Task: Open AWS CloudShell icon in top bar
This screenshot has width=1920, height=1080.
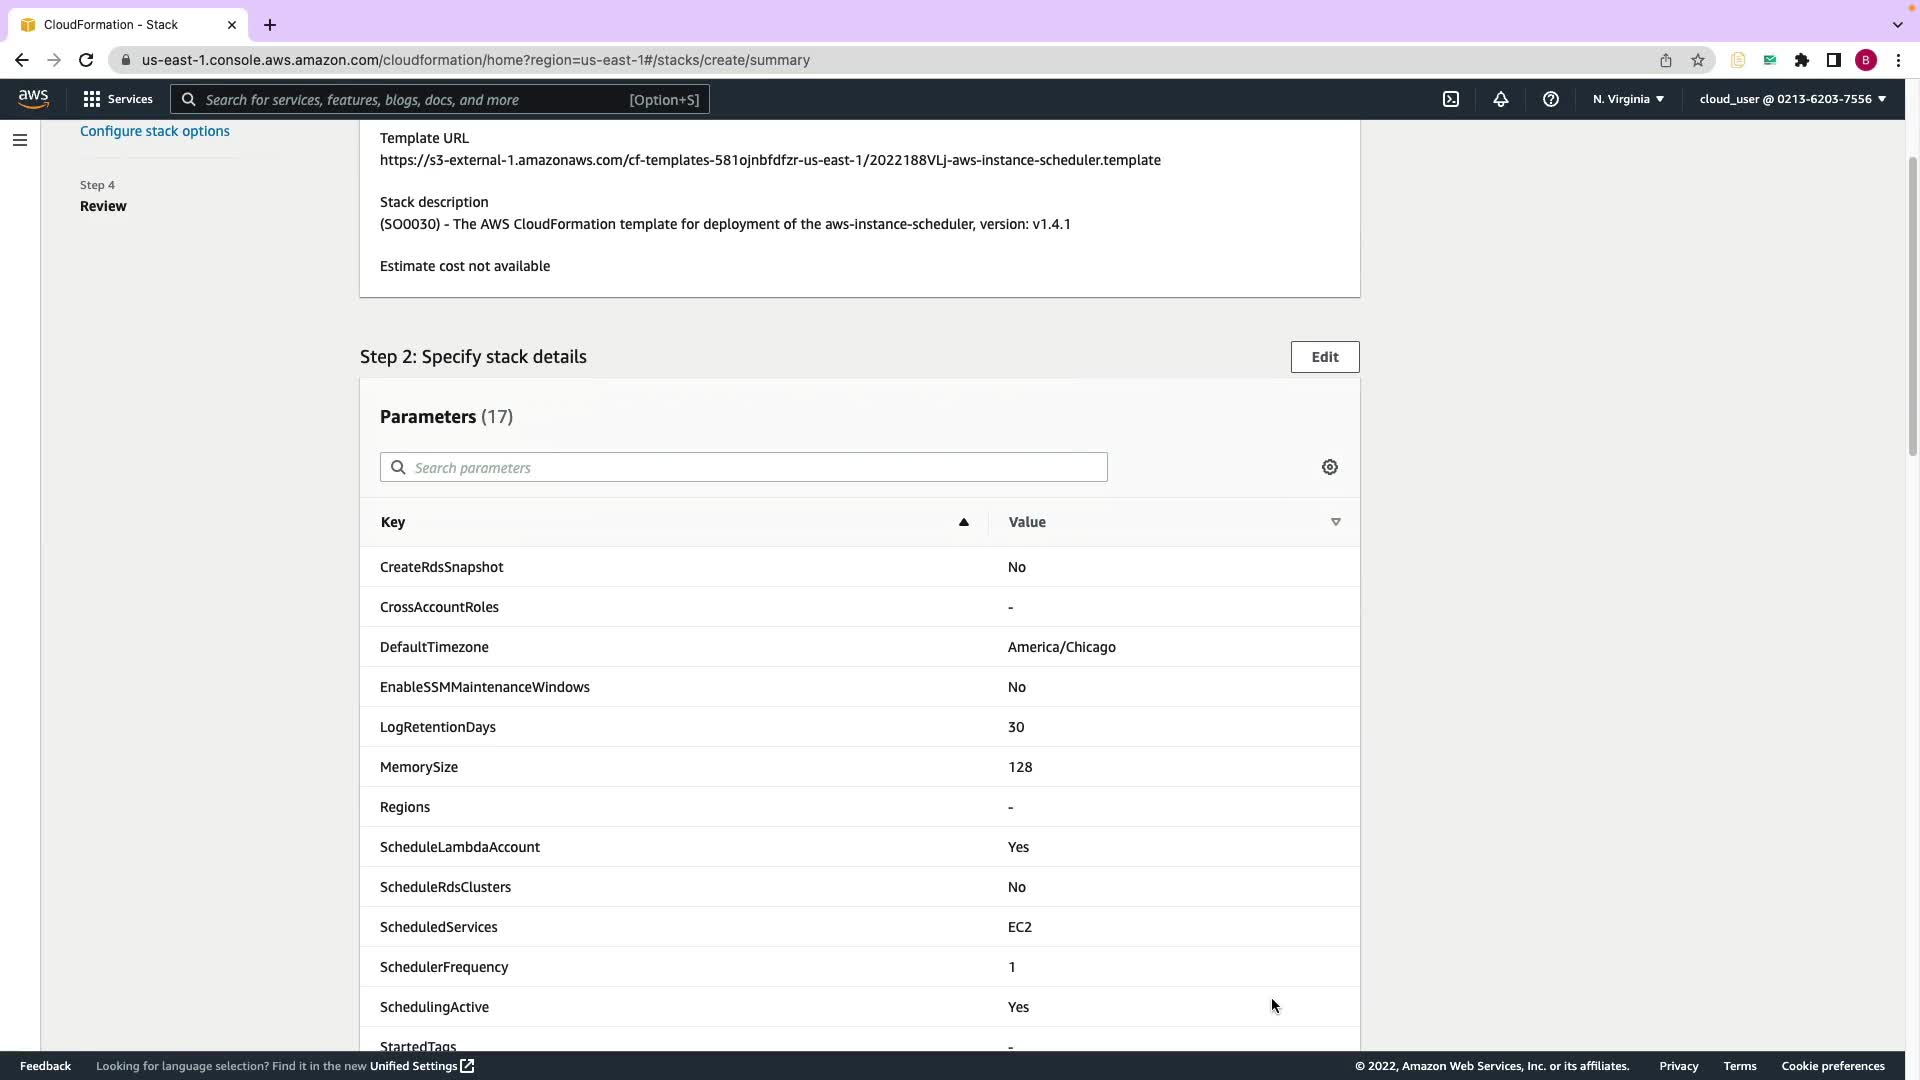Action: (1451, 99)
